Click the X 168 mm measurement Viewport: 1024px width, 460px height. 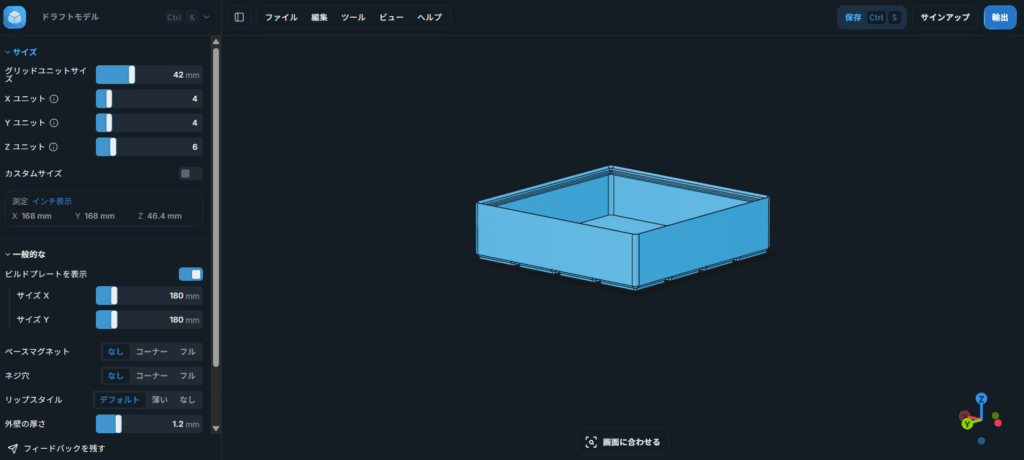pos(32,216)
